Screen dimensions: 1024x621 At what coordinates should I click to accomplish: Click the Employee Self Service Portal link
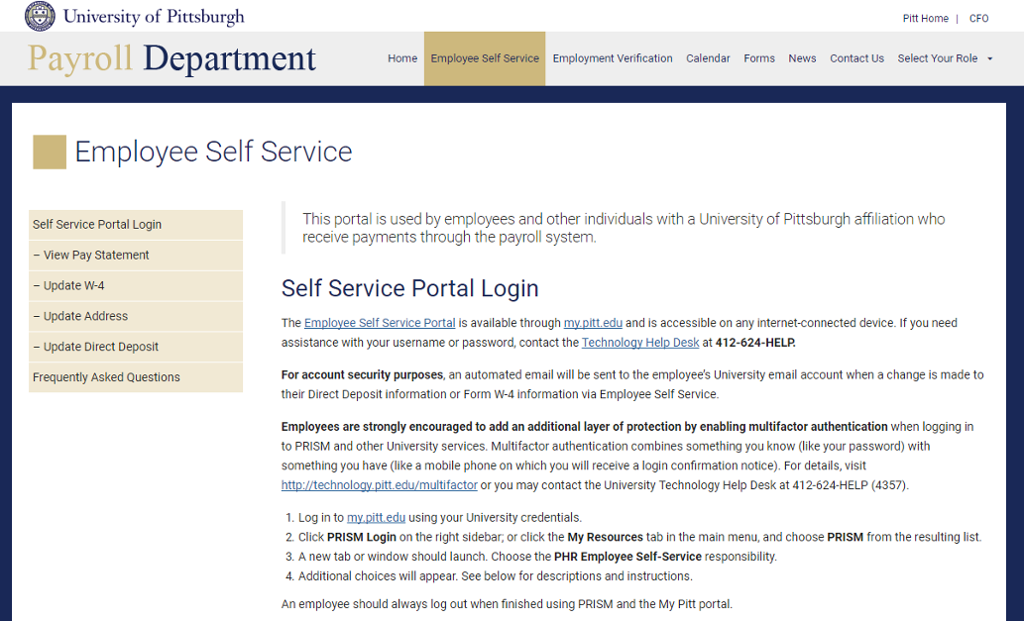[x=379, y=323]
